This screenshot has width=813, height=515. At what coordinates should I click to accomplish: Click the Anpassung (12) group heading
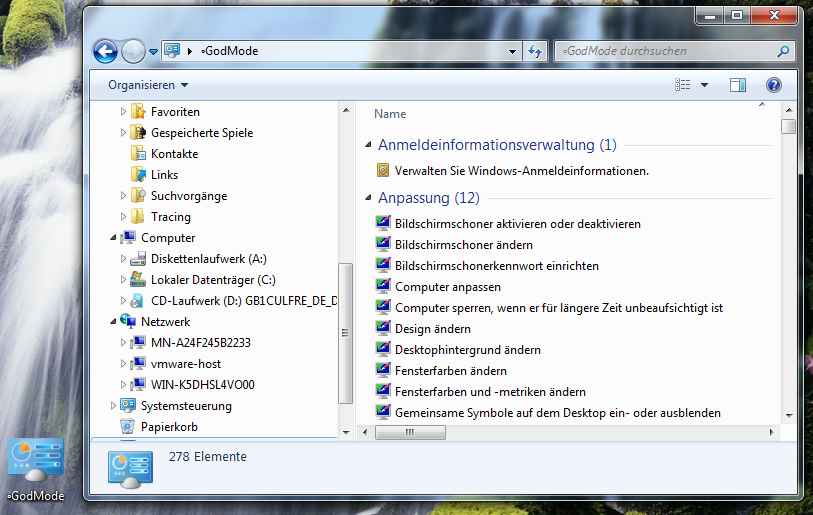pyautogui.click(x=429, y=198)
